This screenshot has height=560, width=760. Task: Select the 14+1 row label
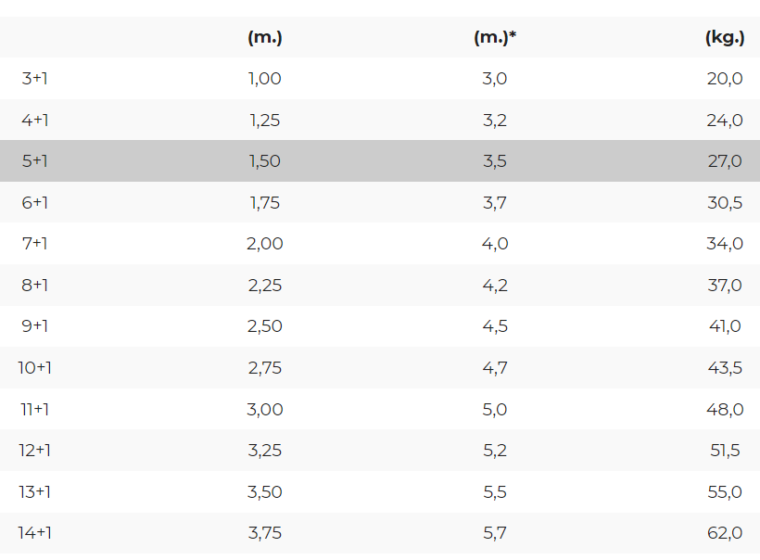click(35, 533)
